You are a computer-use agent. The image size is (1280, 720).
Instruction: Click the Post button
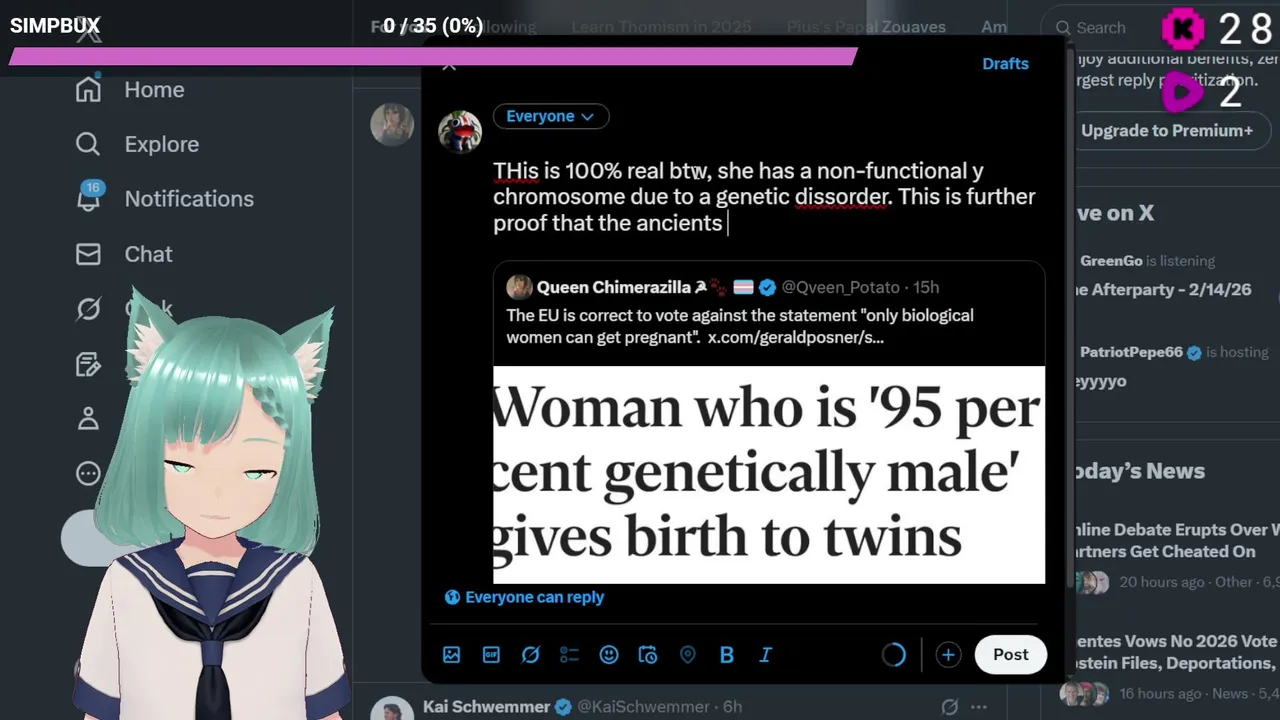tap(1010, 654)
